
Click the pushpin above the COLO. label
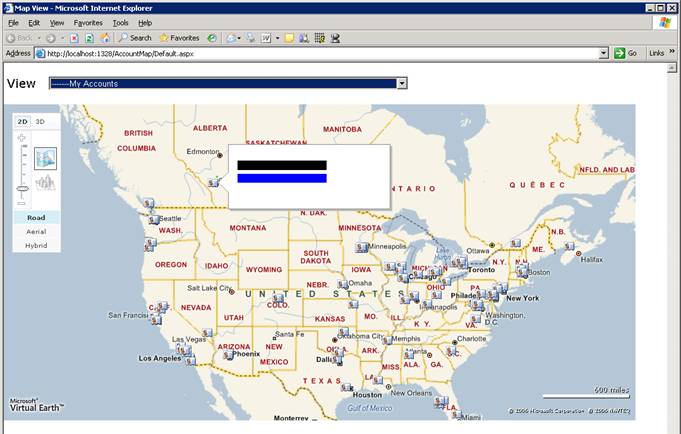pos(278,298)
